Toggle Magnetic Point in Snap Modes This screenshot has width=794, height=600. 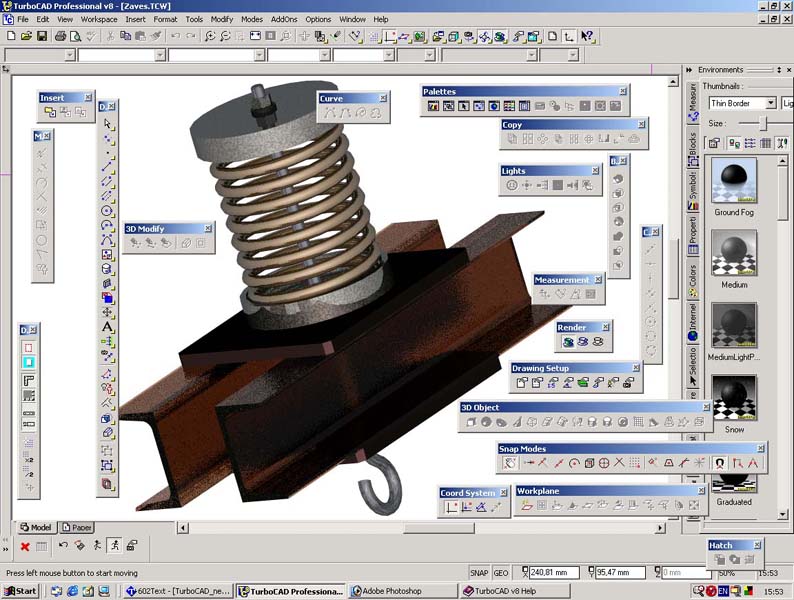click(x=720, y=463)
